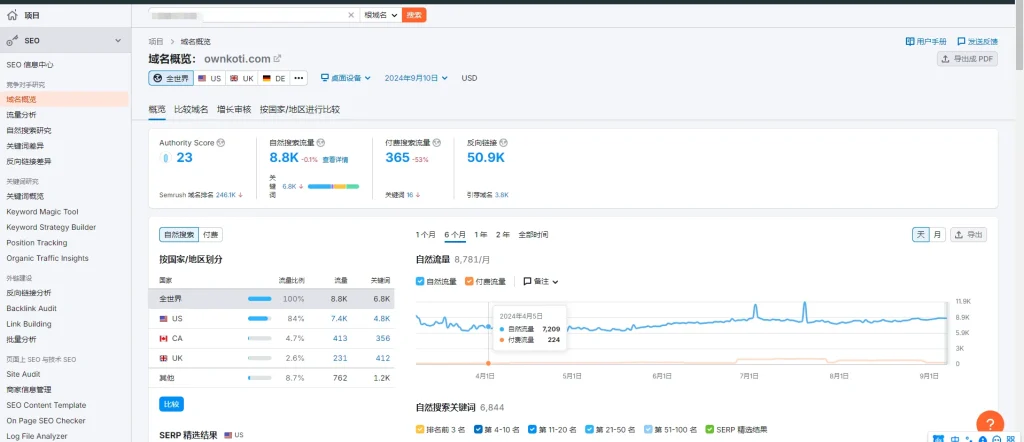Click the Authority Score circular gauge icon
This screenshot has width=1024, height=442.
pyautogui.click(x=166, y=157)
